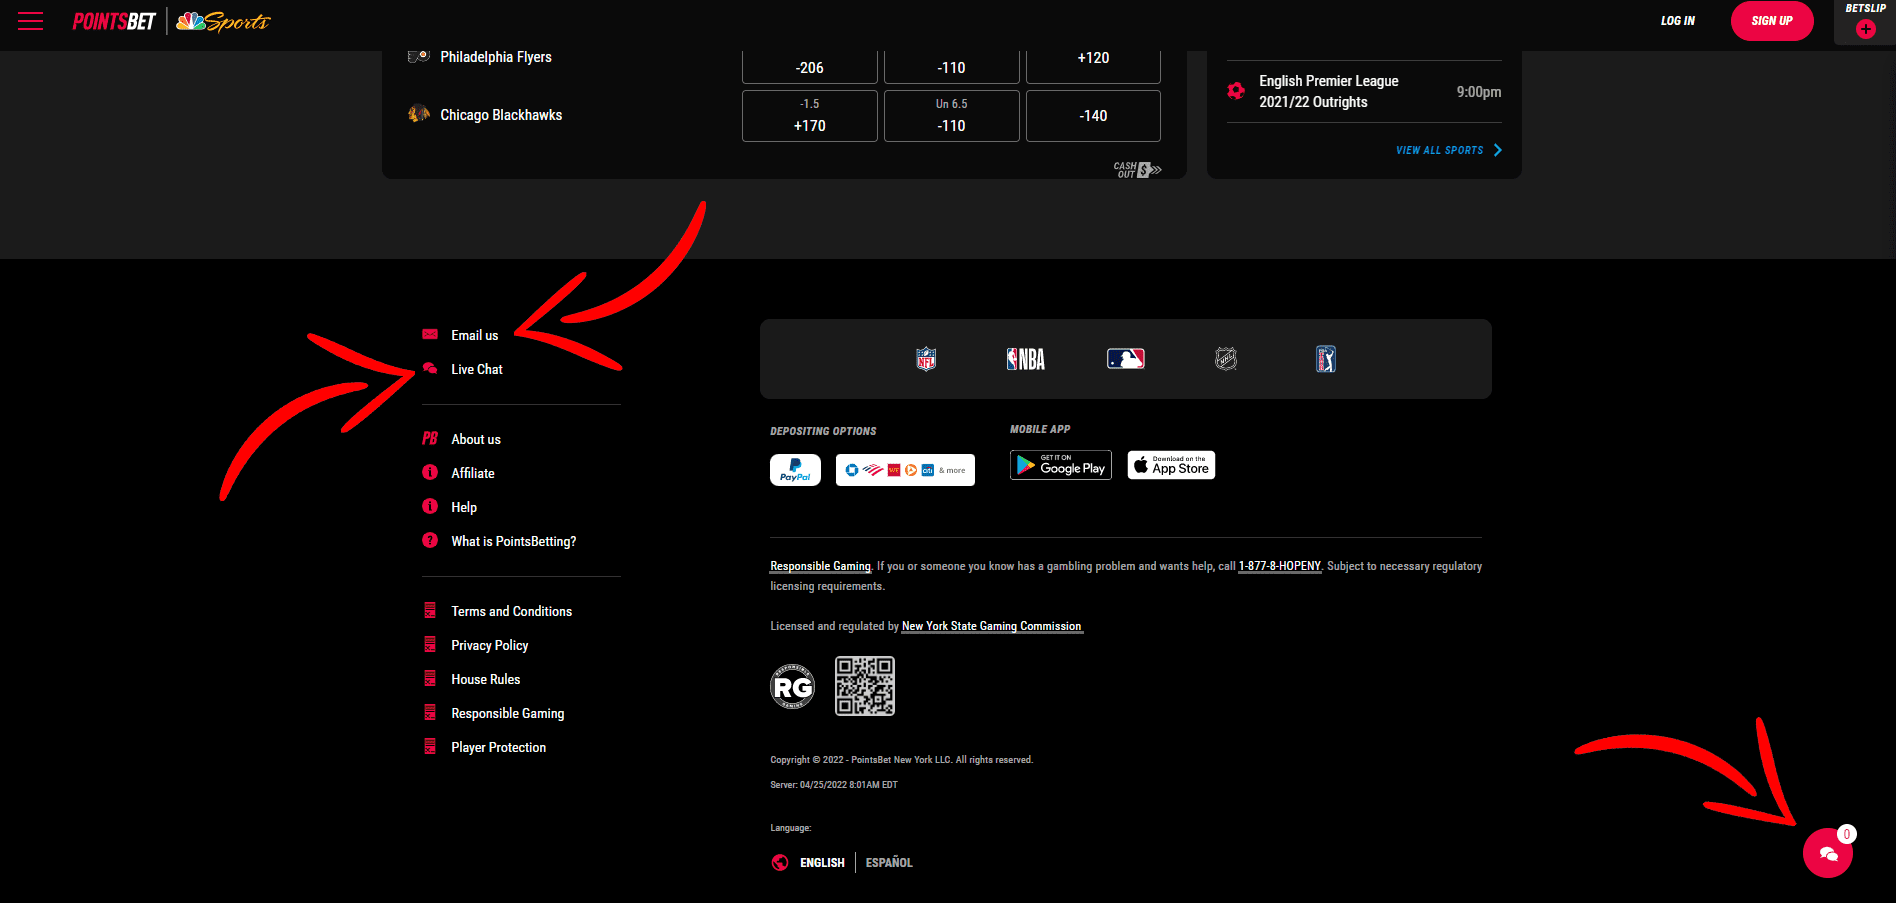Open Live Chat link

point(477,369)
